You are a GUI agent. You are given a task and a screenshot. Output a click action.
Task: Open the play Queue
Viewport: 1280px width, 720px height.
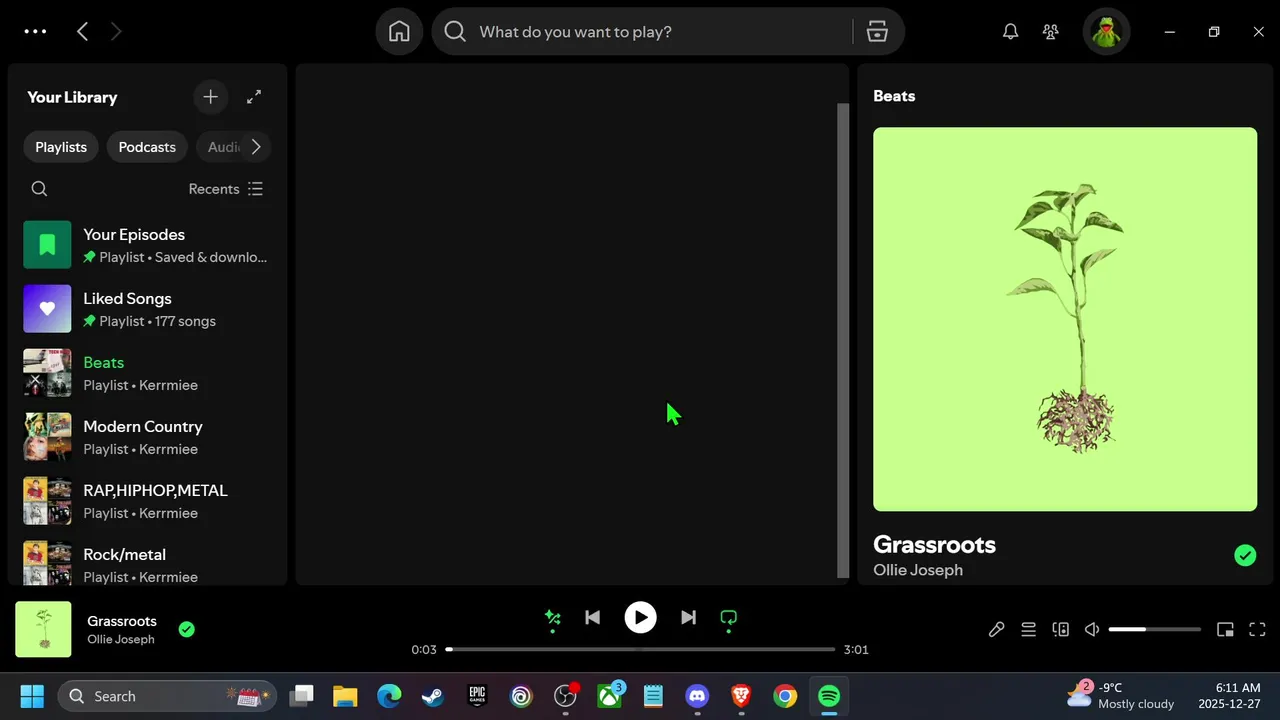click(x=1028, y=629)
